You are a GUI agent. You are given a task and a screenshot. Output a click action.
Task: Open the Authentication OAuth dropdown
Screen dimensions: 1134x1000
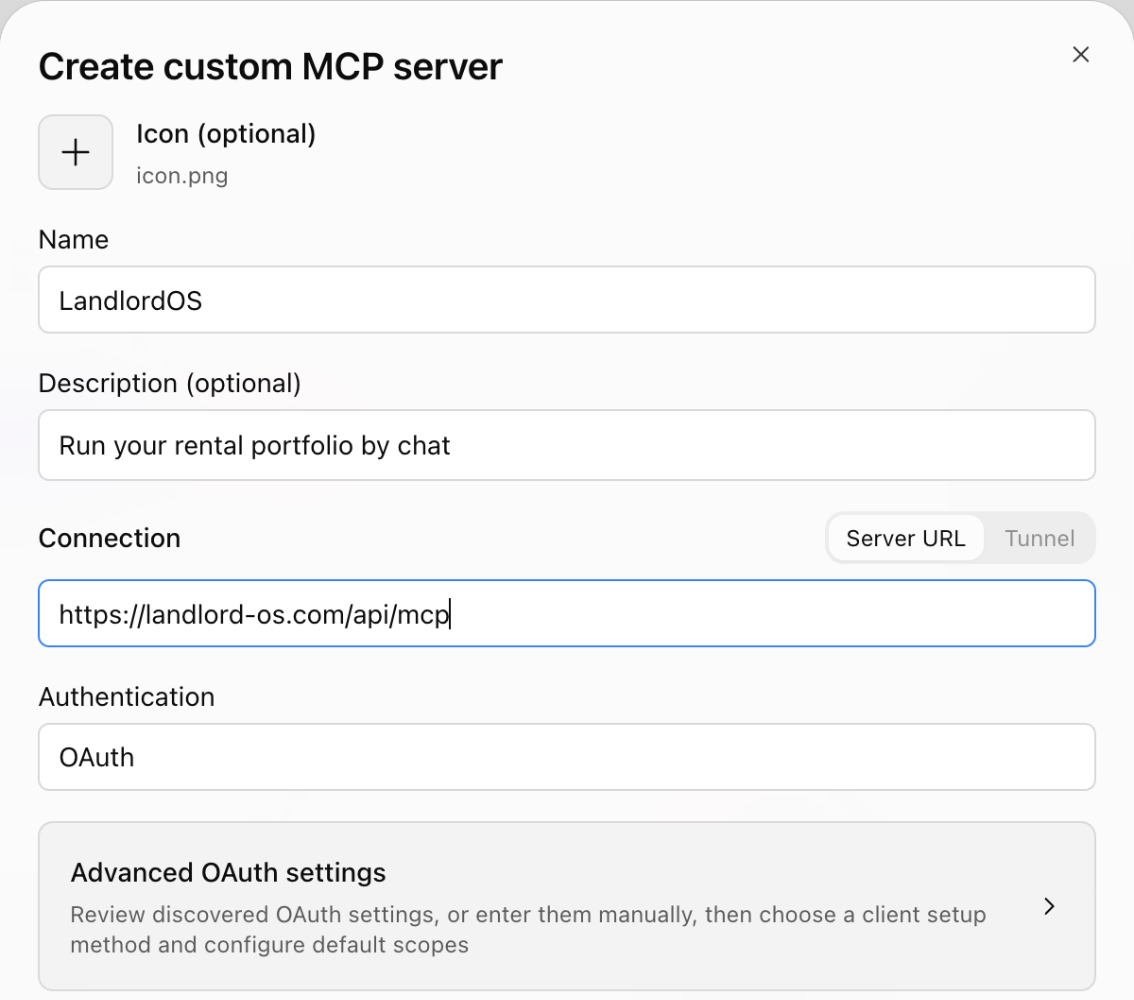tap(566, 757)
